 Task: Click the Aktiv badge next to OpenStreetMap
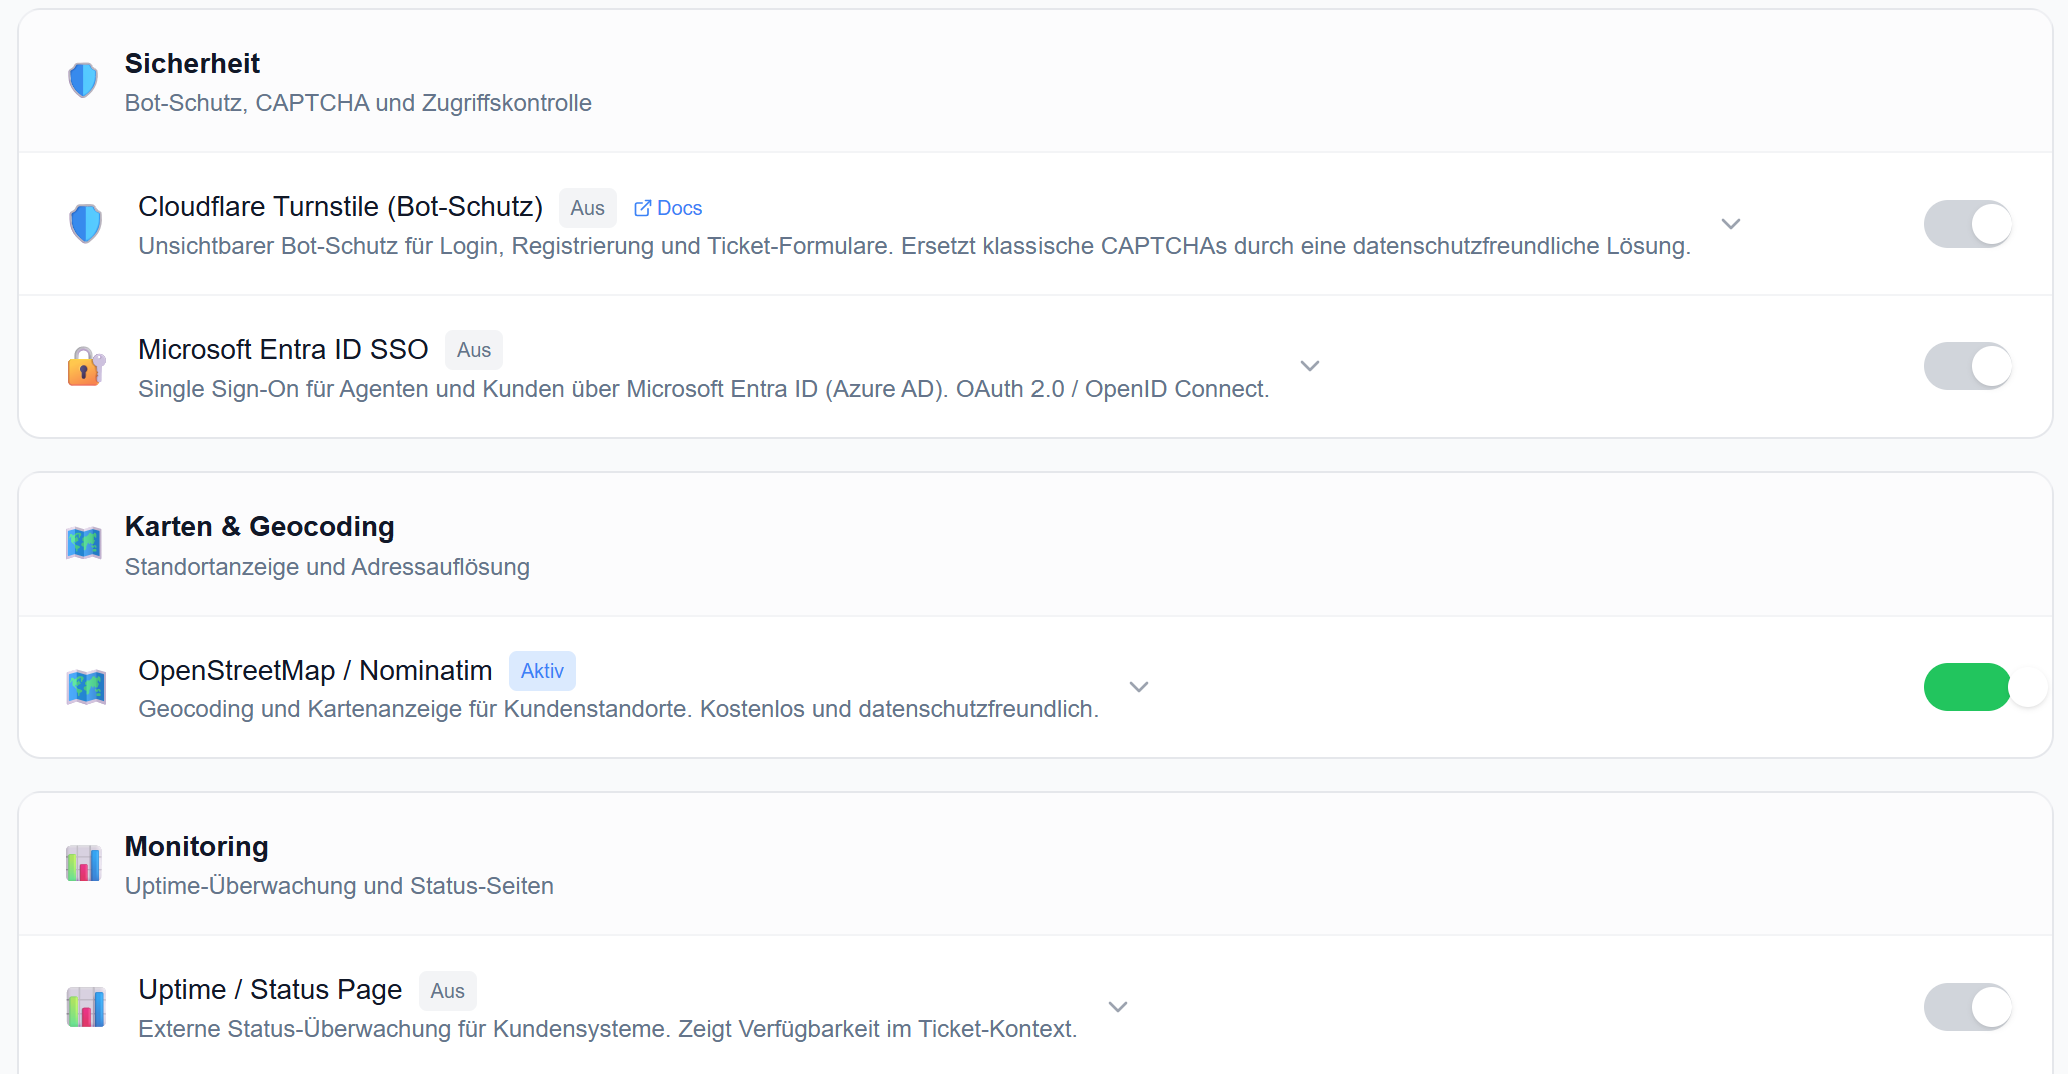tap(542, 670)
